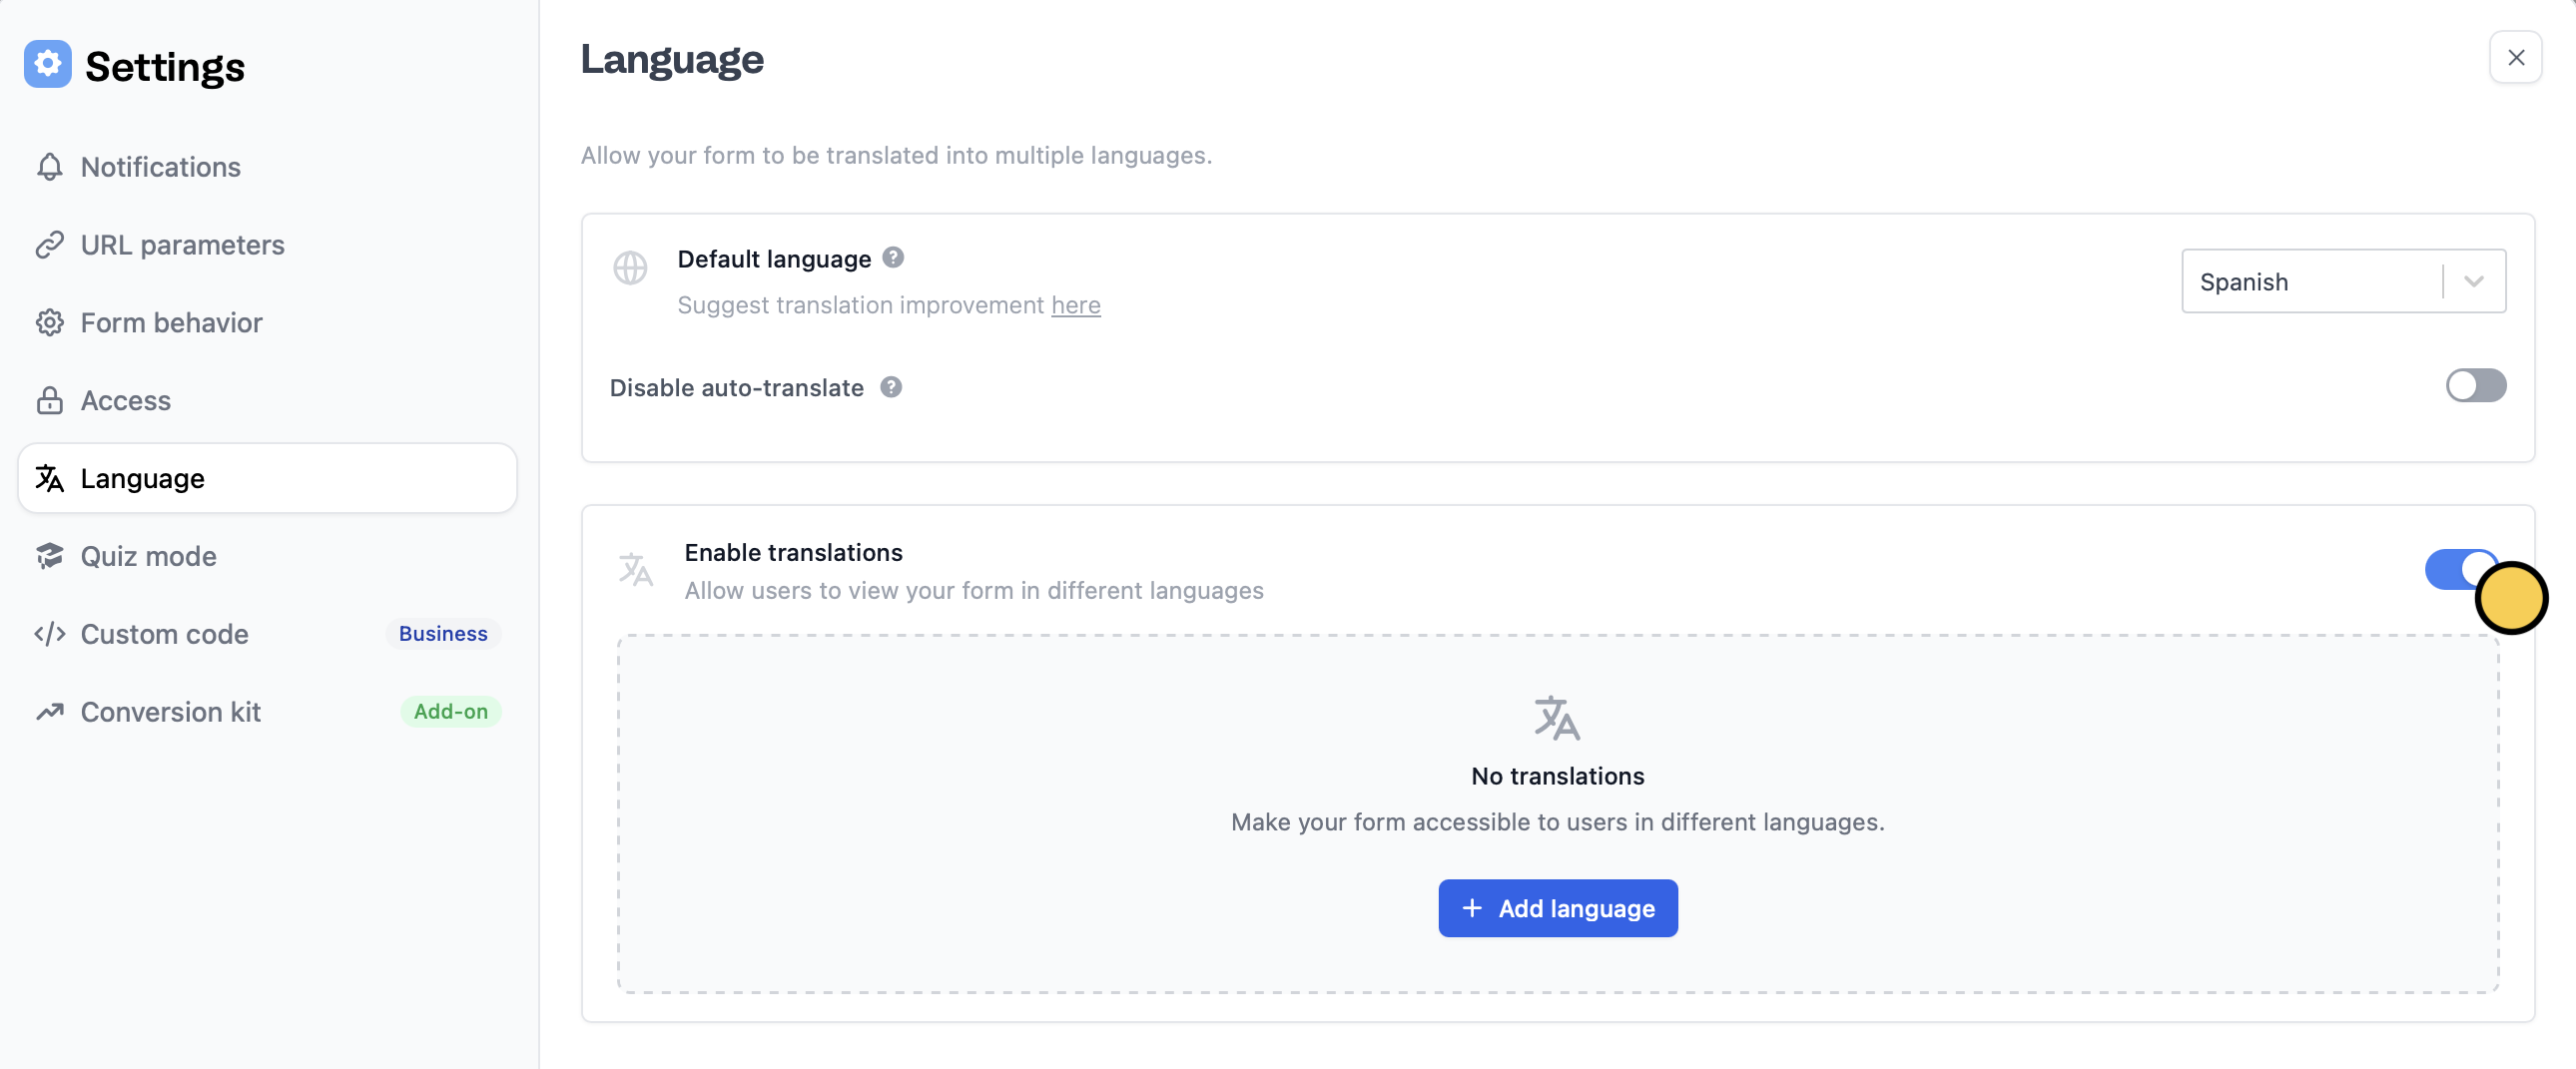Expand the language selector chevron arrow
Image resolution: width=2576 pixels, height=1069 pixels.
[x=2473, y=282]
